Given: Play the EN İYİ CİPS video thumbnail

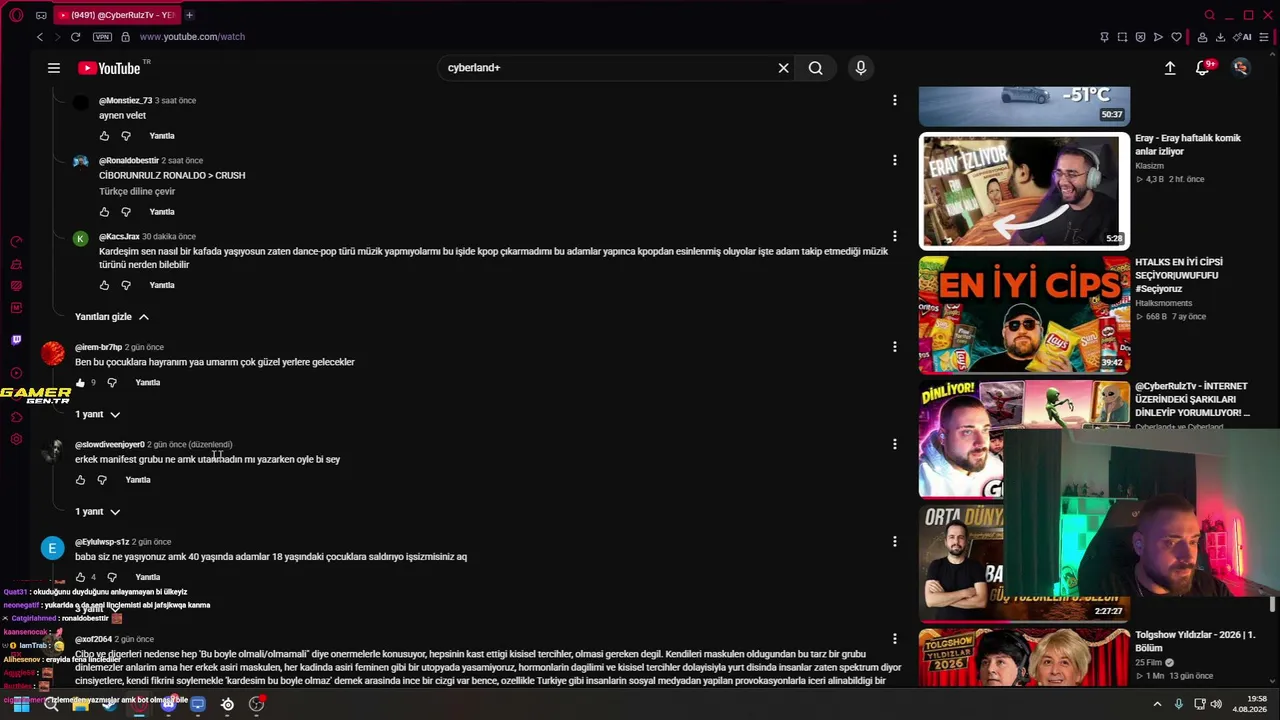Looking at the screenshot, I should tap(1024, 314).
